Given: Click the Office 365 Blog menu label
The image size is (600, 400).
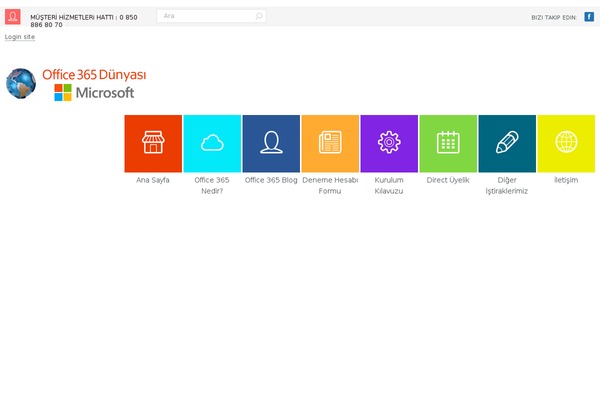Looking at the screenshot, I should pos(271,180).
